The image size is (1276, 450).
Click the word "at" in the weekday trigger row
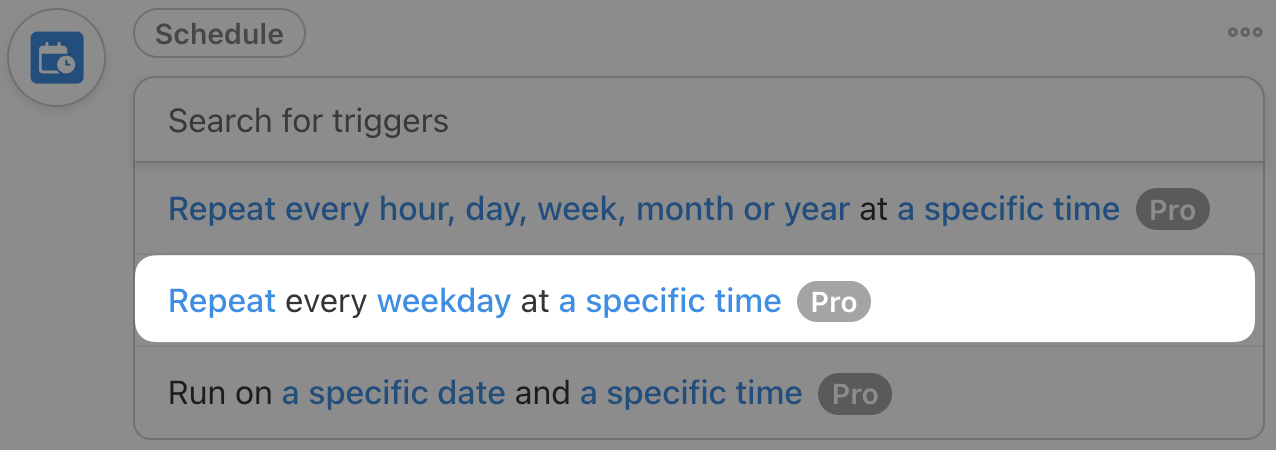point(535,301)
